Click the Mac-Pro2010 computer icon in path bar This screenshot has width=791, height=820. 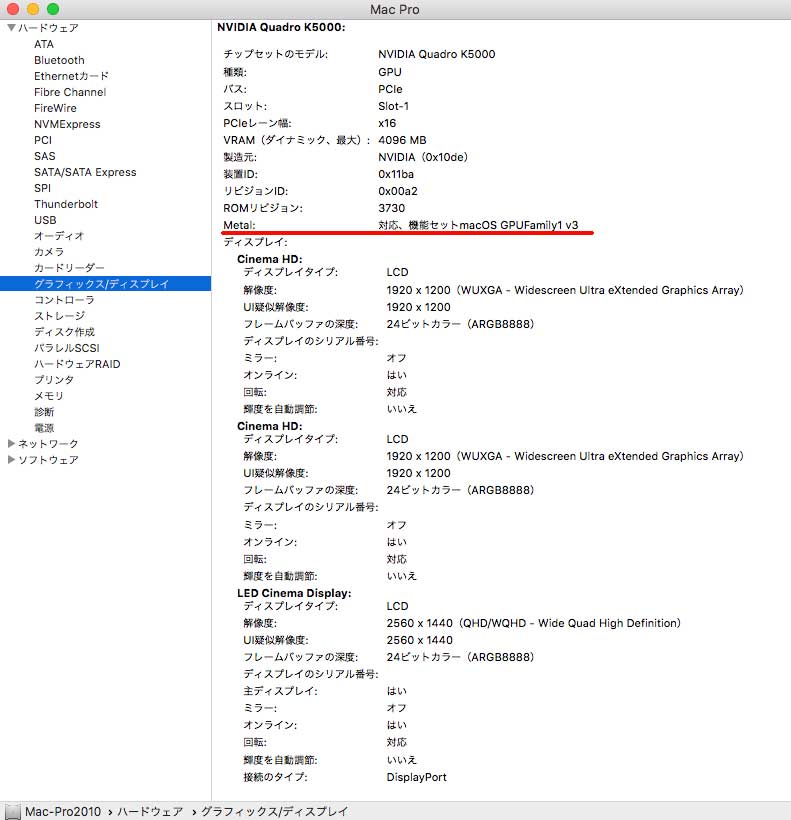[x=13, y=812]
